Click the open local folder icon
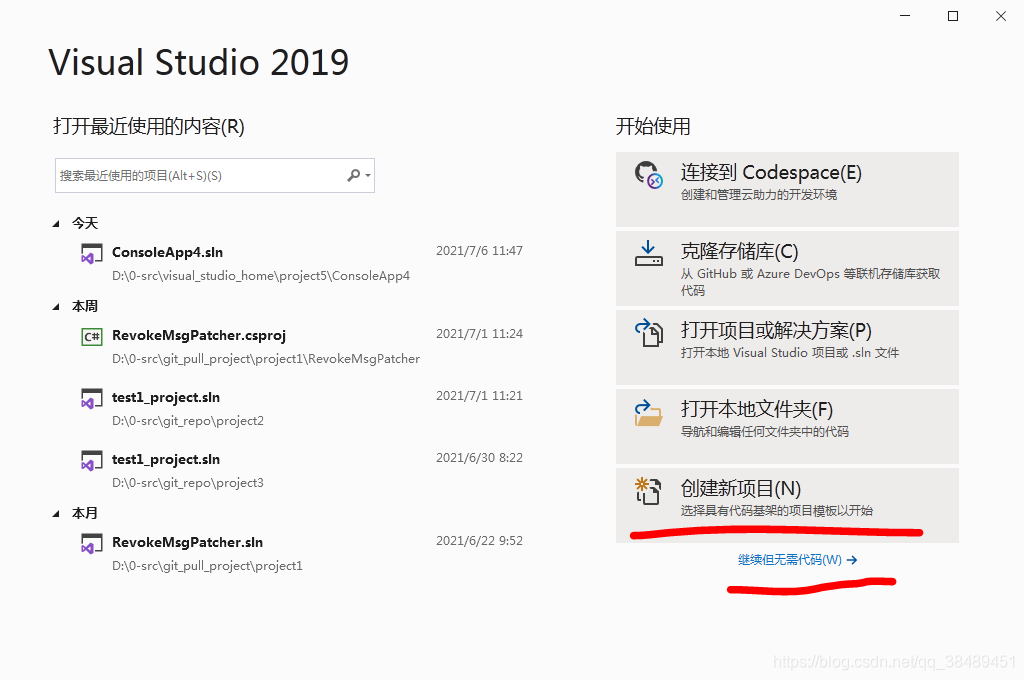The width and height of the screenshot is (1024, 680). (648, 412)
